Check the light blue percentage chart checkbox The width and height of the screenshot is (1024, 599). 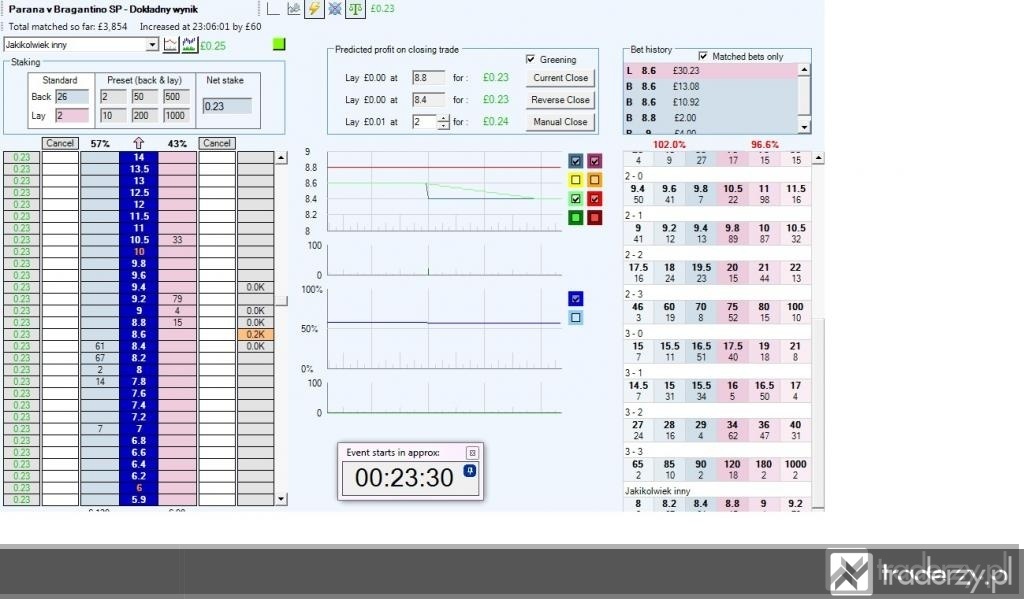point(575,317)
